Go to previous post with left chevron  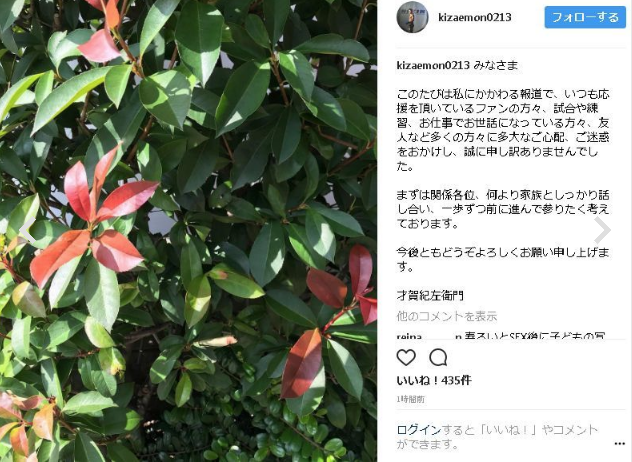(x=28, y=231)
